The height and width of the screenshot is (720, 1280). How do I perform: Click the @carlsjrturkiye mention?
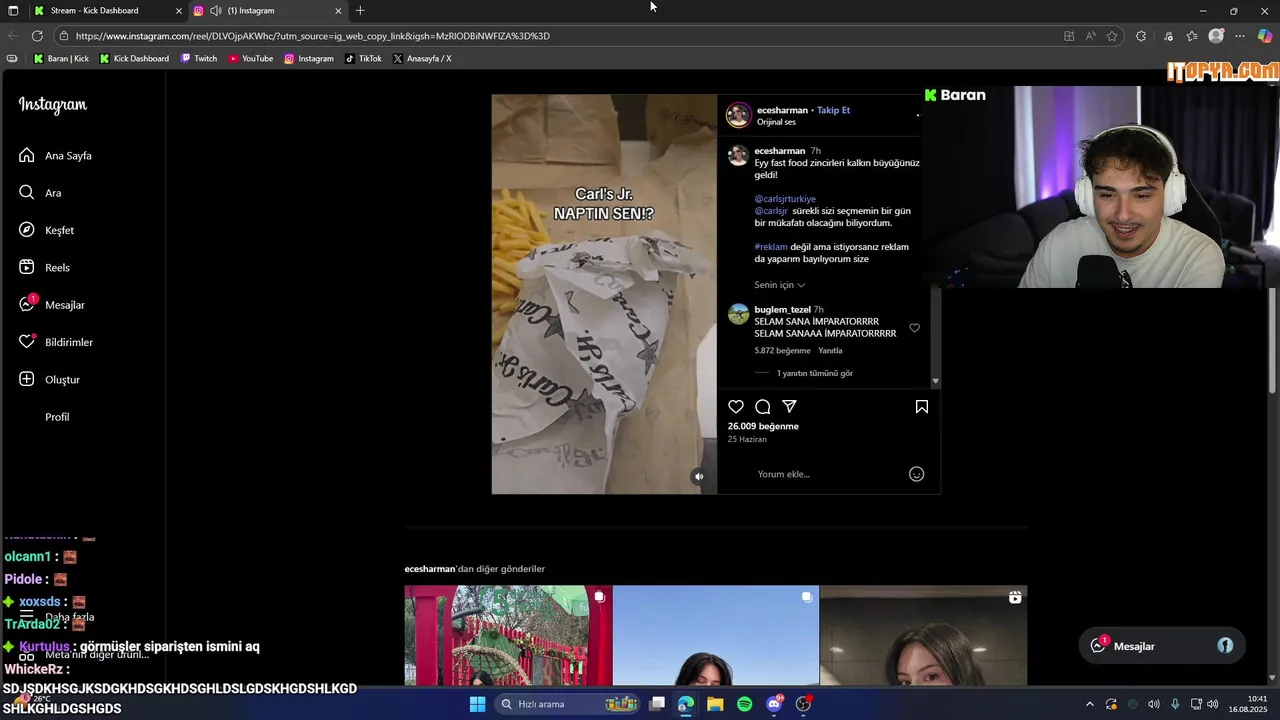[785, 199]
